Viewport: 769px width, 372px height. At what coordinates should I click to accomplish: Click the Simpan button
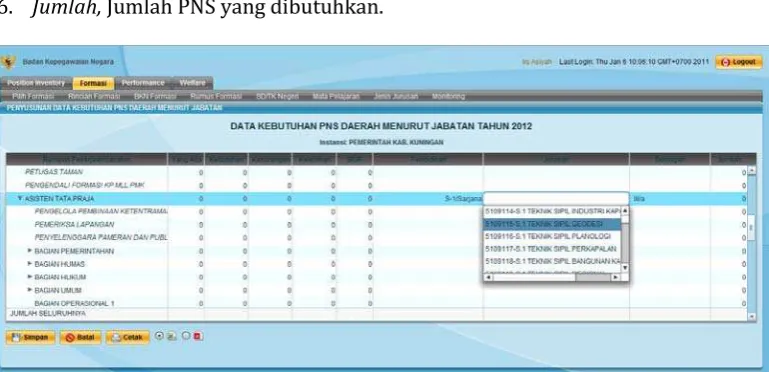point(30,337)
